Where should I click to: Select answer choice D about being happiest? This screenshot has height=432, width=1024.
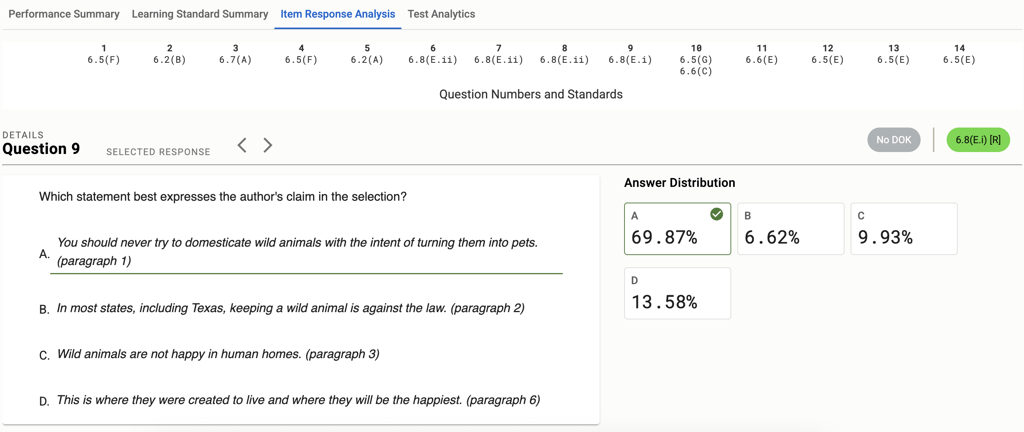298,400
